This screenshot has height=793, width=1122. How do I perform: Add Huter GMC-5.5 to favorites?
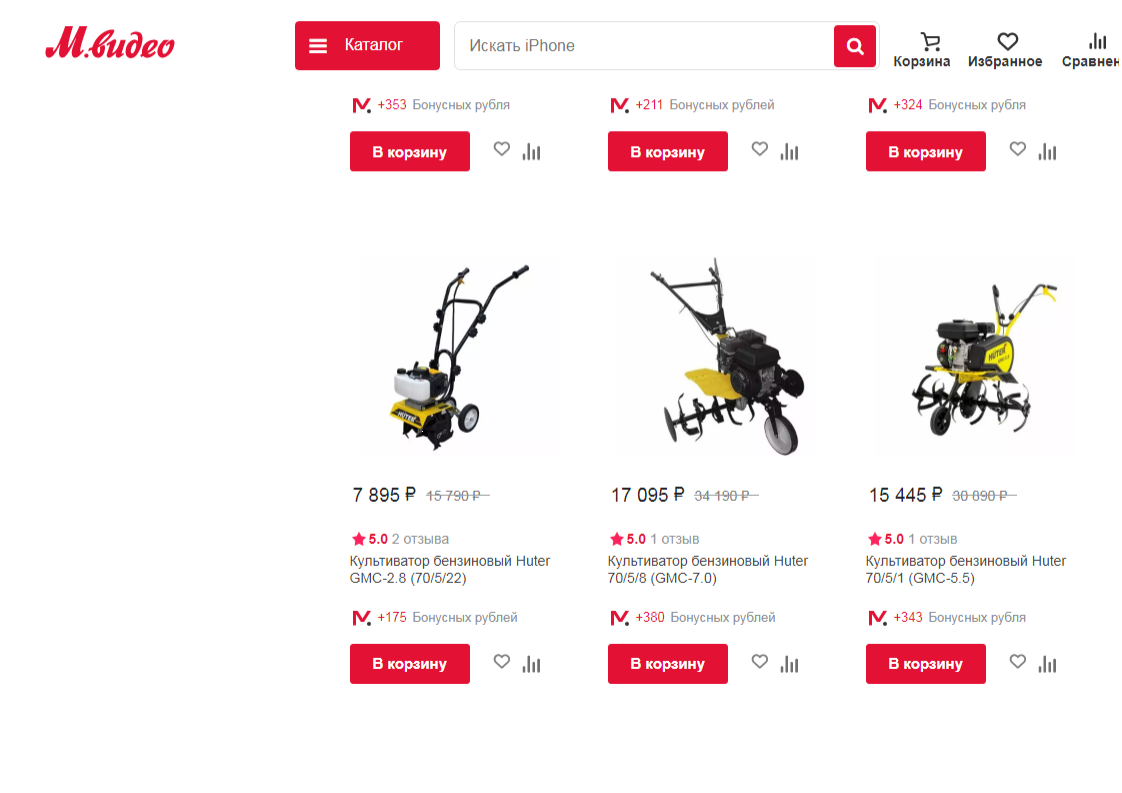1018,661
